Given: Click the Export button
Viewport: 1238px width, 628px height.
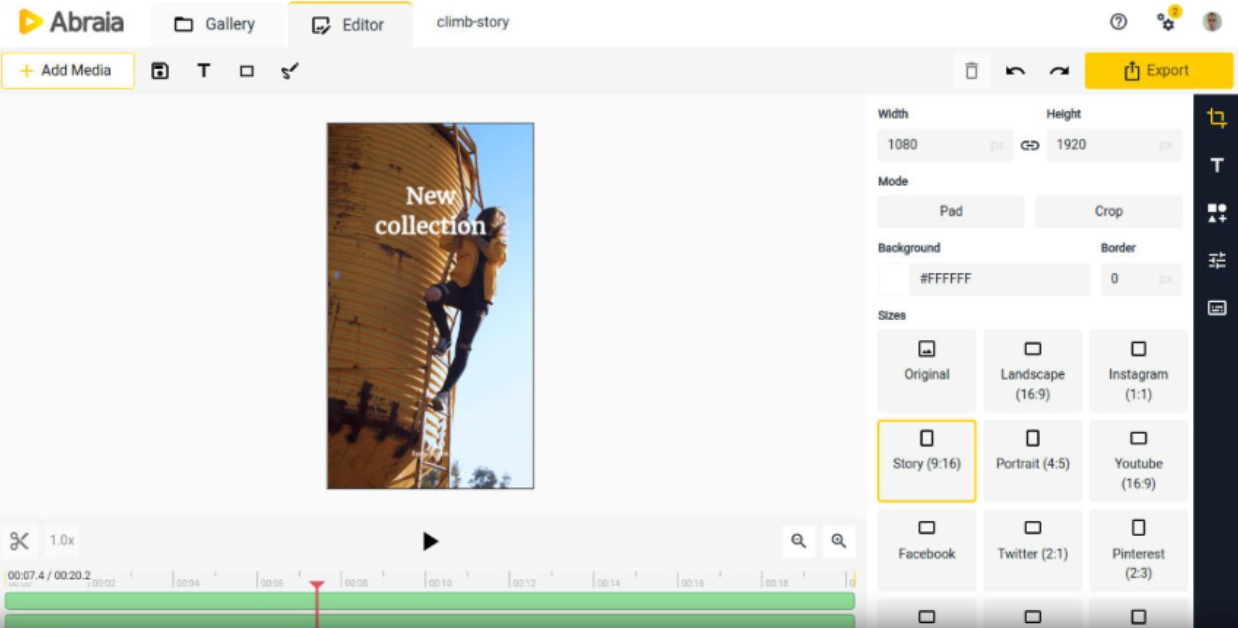Looking at the screenshot, I should [1159, 71].
